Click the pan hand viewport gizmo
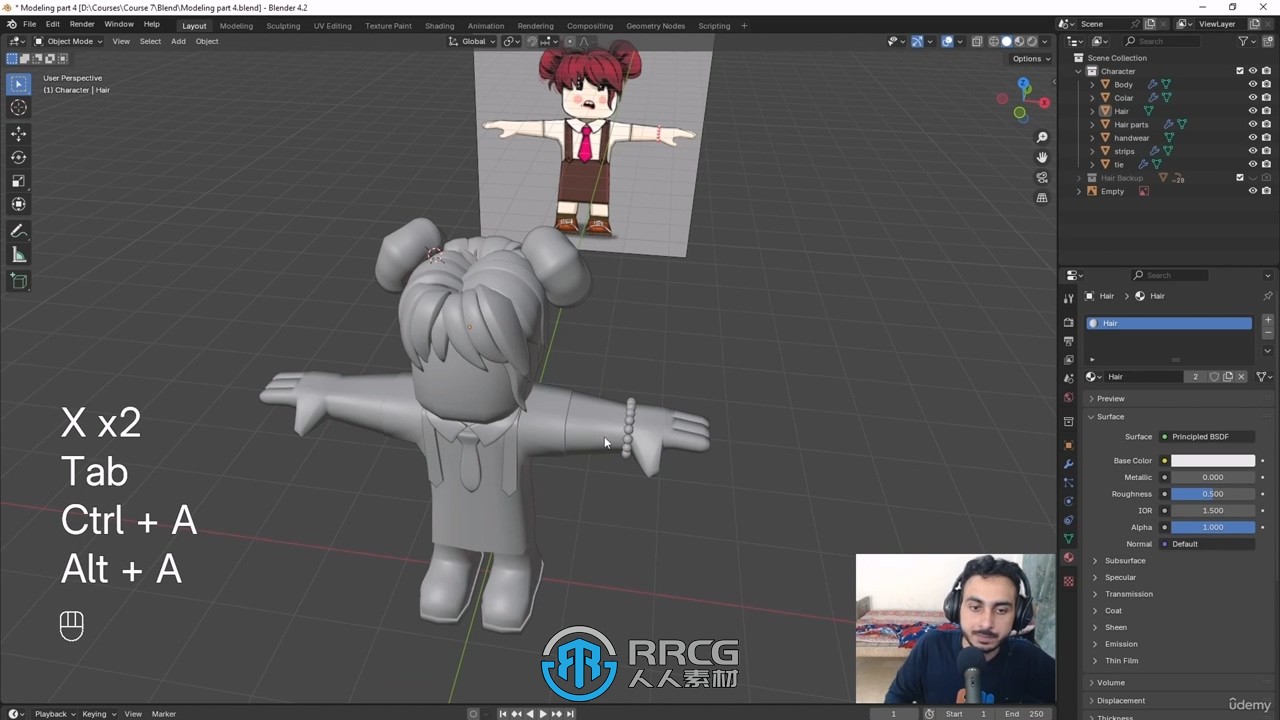Viewport: 1280px width, 720px height. click(x=1042, y=157)
